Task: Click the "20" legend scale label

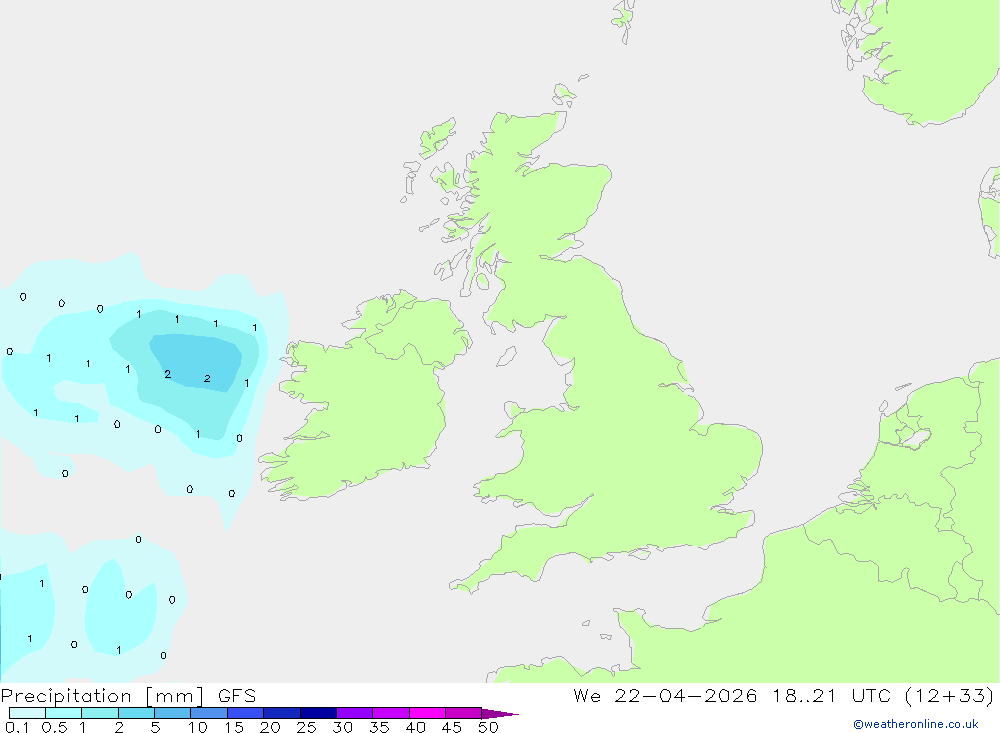Action: click(x=270, y=727)
